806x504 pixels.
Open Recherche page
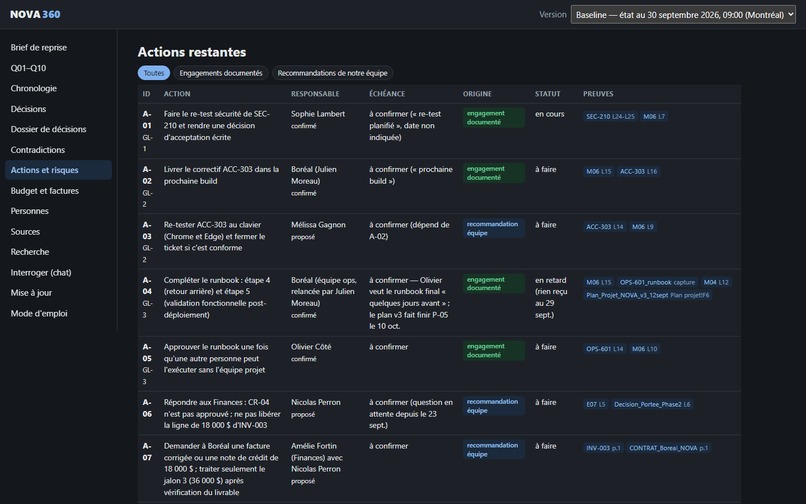(59, 252)
